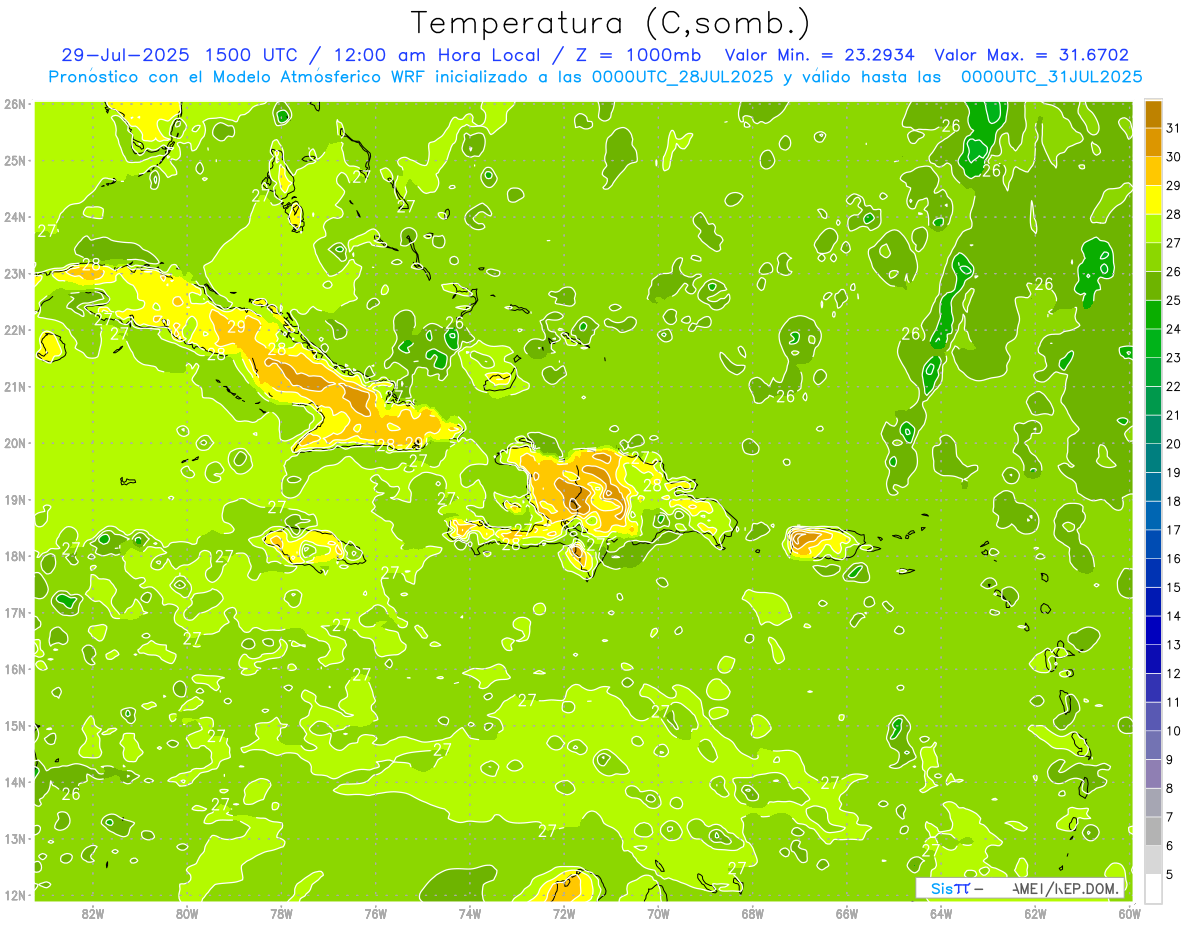Select the yellow color bar segment between 28 and 29
Viewport: 1200px width, 927px height.
click(x=1153, y=200)
